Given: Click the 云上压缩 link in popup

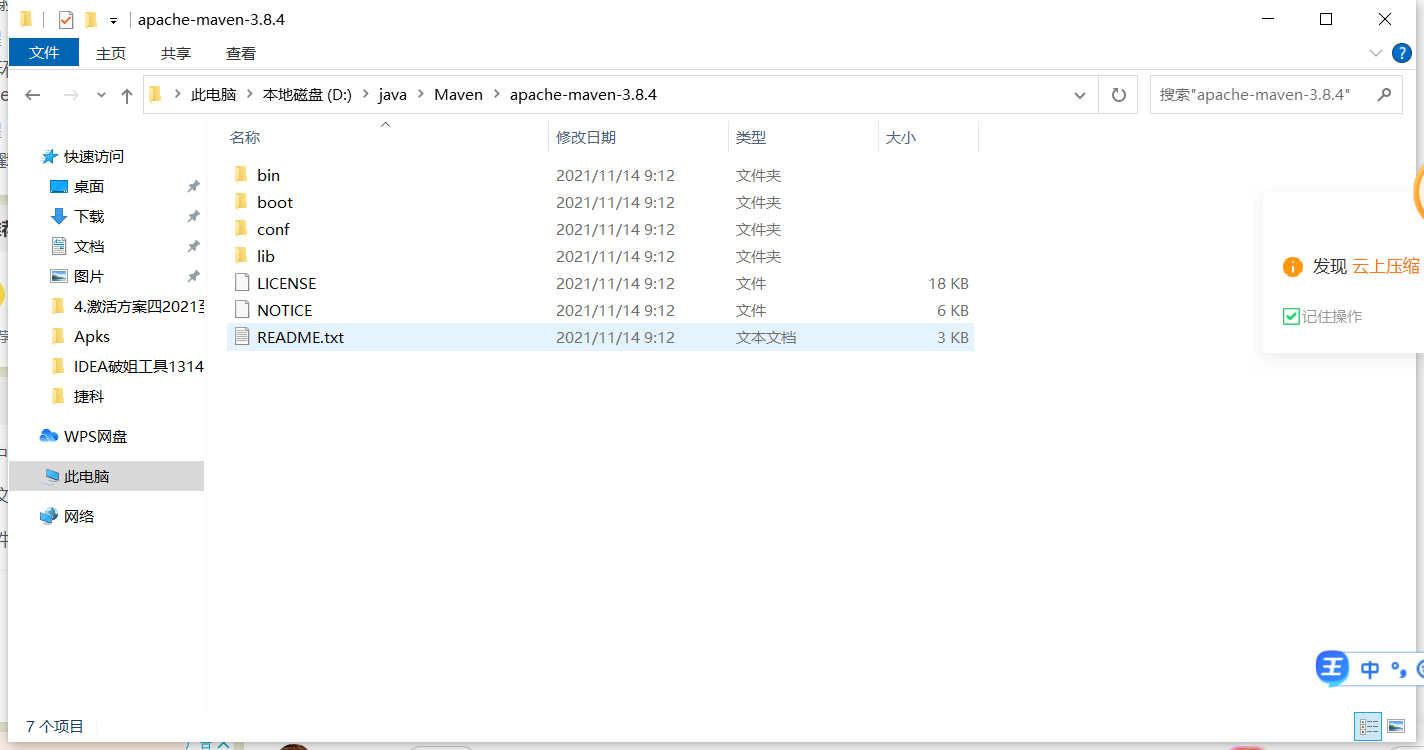Looking at the screenshot, I should tap(1386, 267).
